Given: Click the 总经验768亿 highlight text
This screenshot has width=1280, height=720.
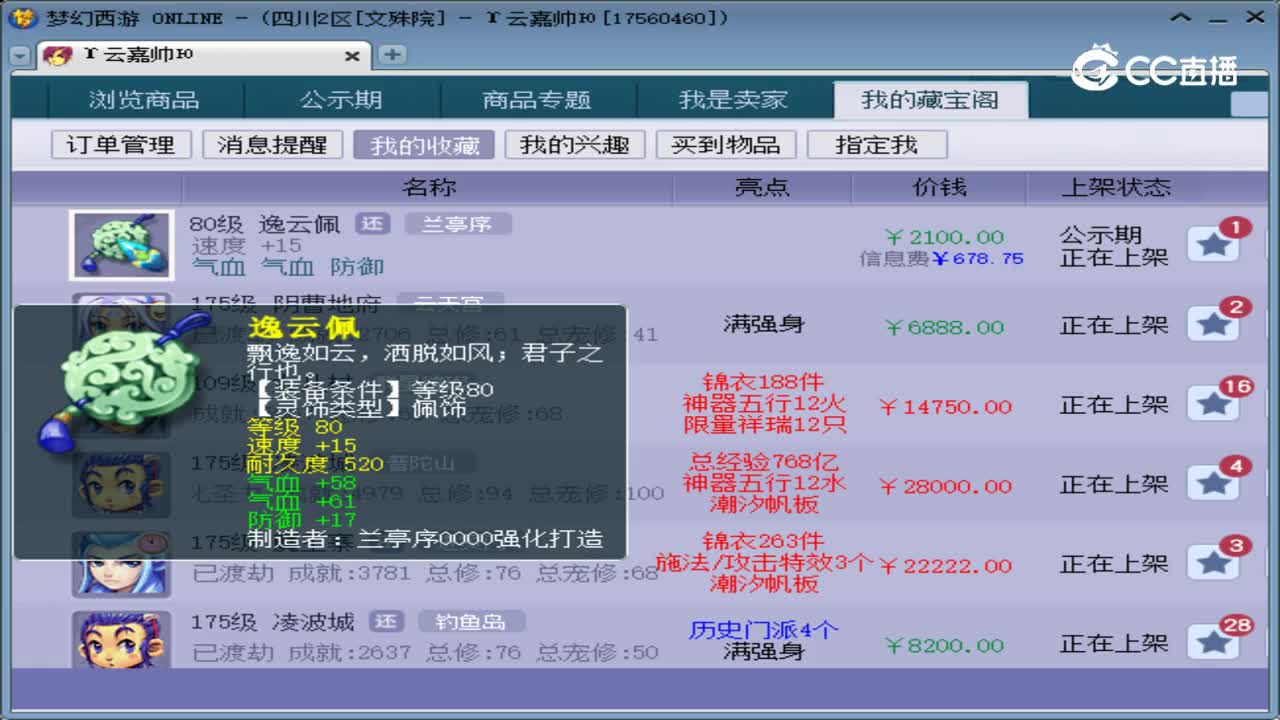Looking at the screenshot, I should [763, 462].
